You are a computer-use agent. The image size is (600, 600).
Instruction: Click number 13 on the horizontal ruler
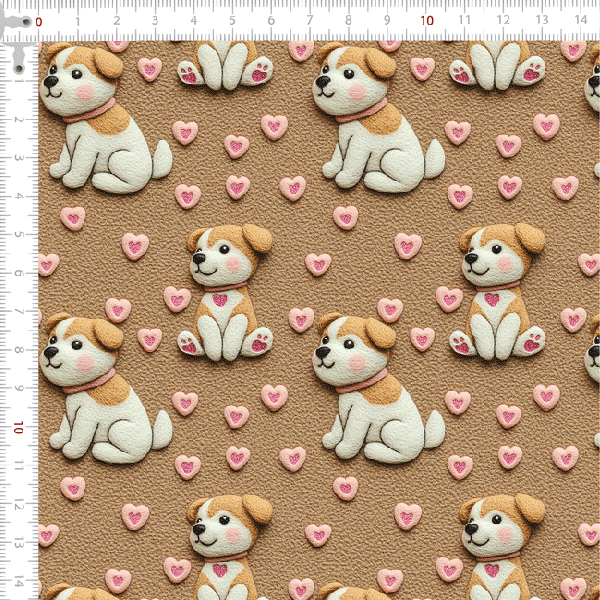(542, 20)
